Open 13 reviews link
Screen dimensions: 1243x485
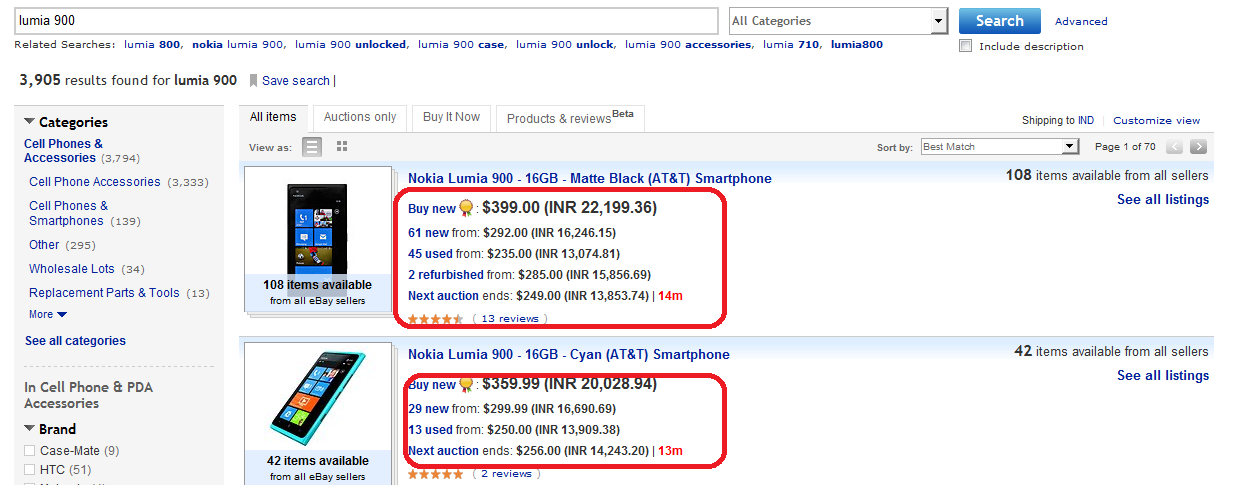coord(509,319)
